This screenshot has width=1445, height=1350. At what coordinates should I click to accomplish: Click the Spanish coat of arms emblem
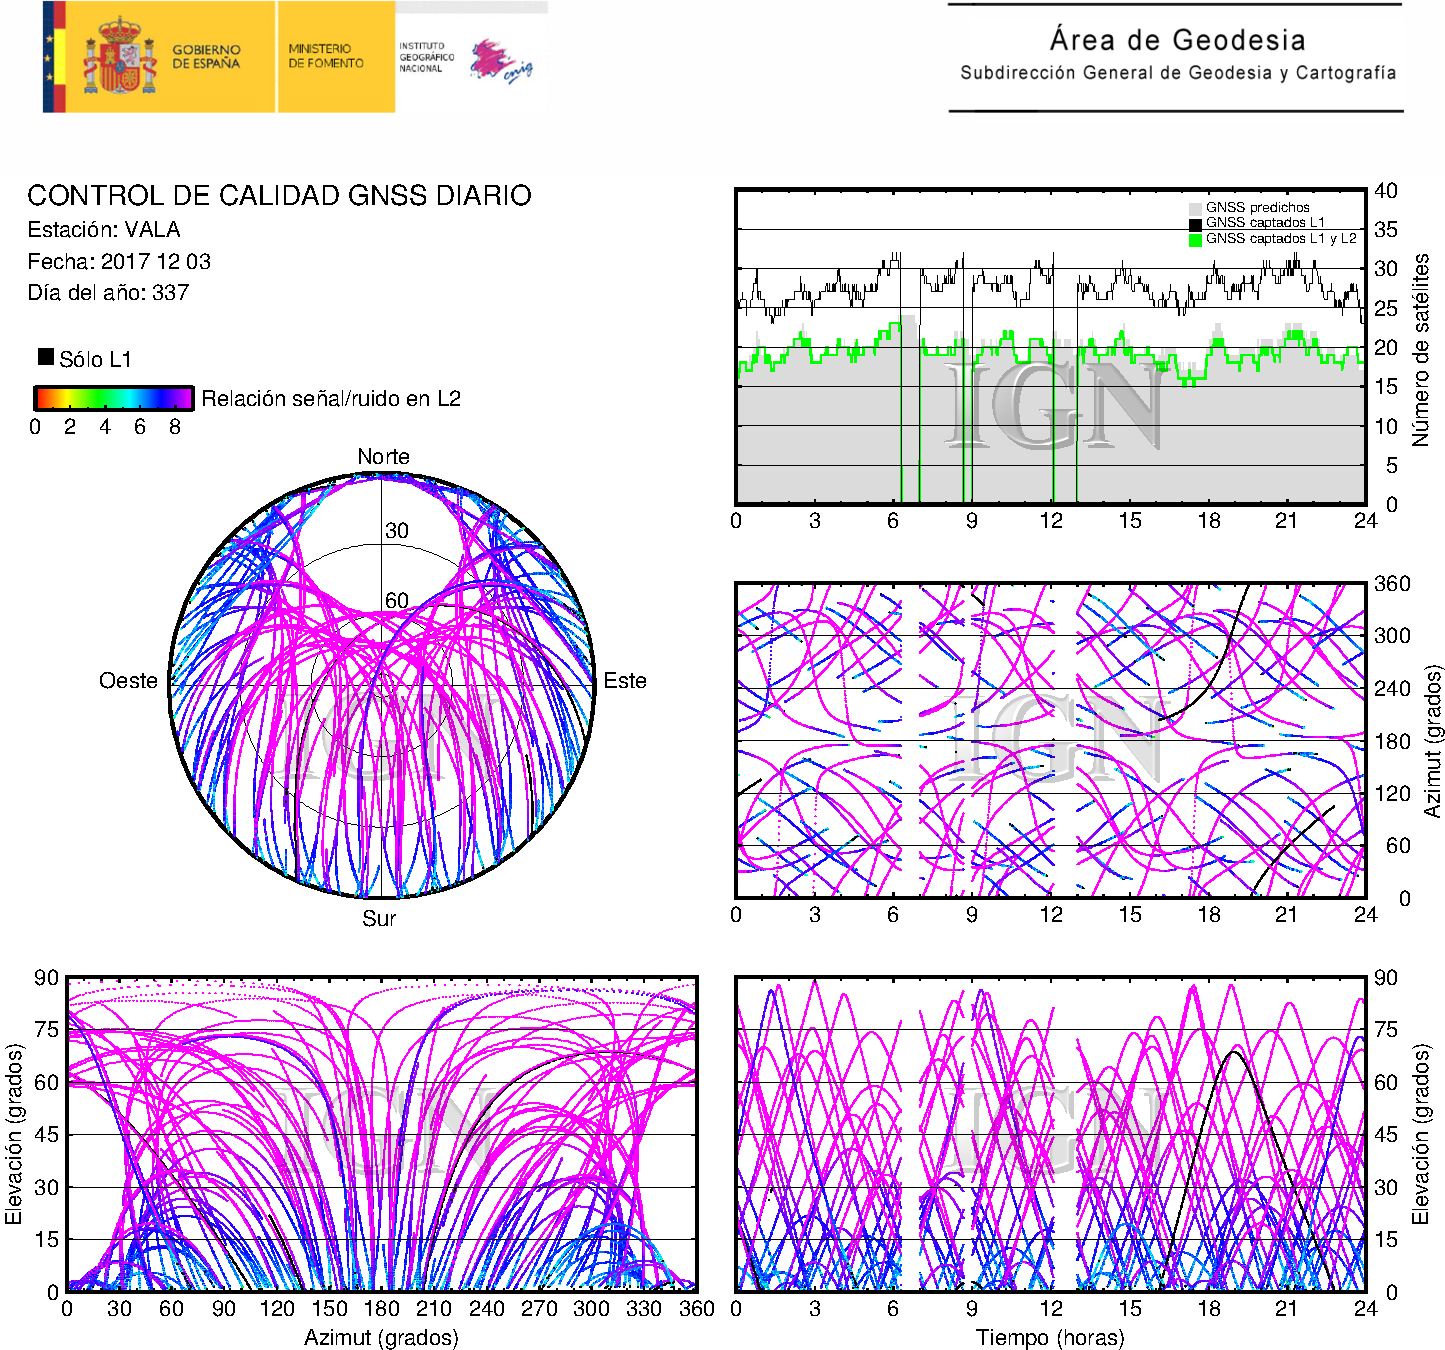(120, 57)
